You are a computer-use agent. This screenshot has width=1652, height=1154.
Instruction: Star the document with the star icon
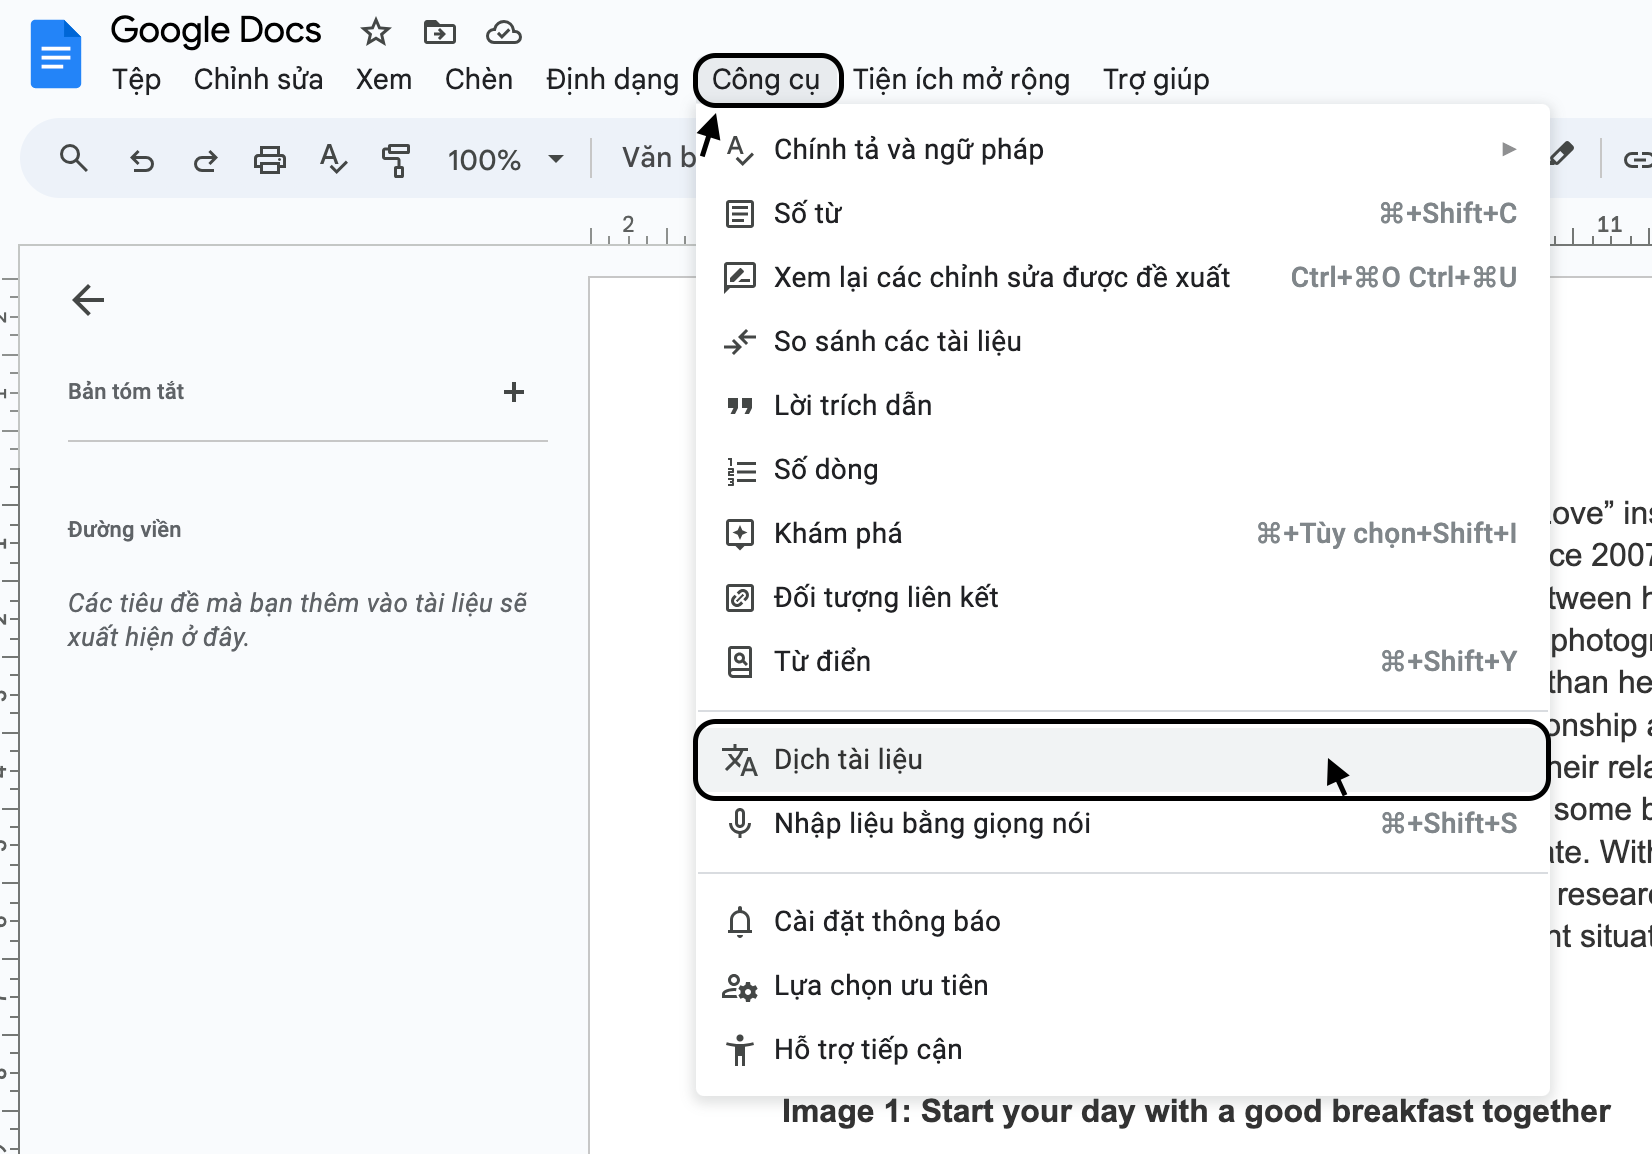point(375,33)
